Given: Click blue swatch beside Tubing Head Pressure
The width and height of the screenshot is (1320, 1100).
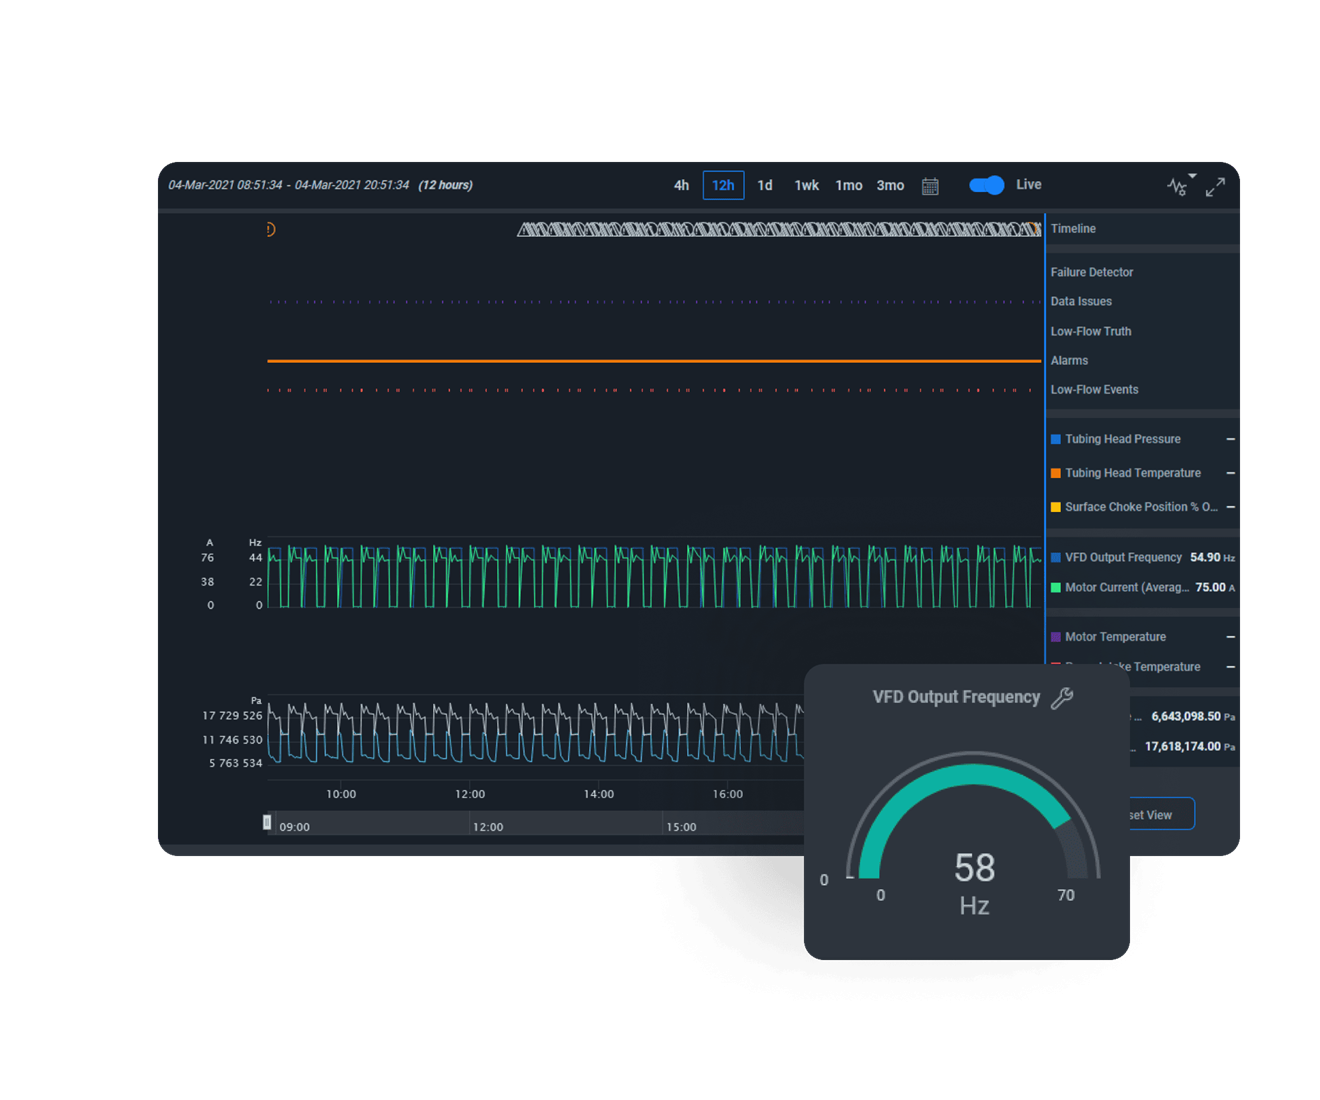Looking at the screenshot, I should 1056,439.
